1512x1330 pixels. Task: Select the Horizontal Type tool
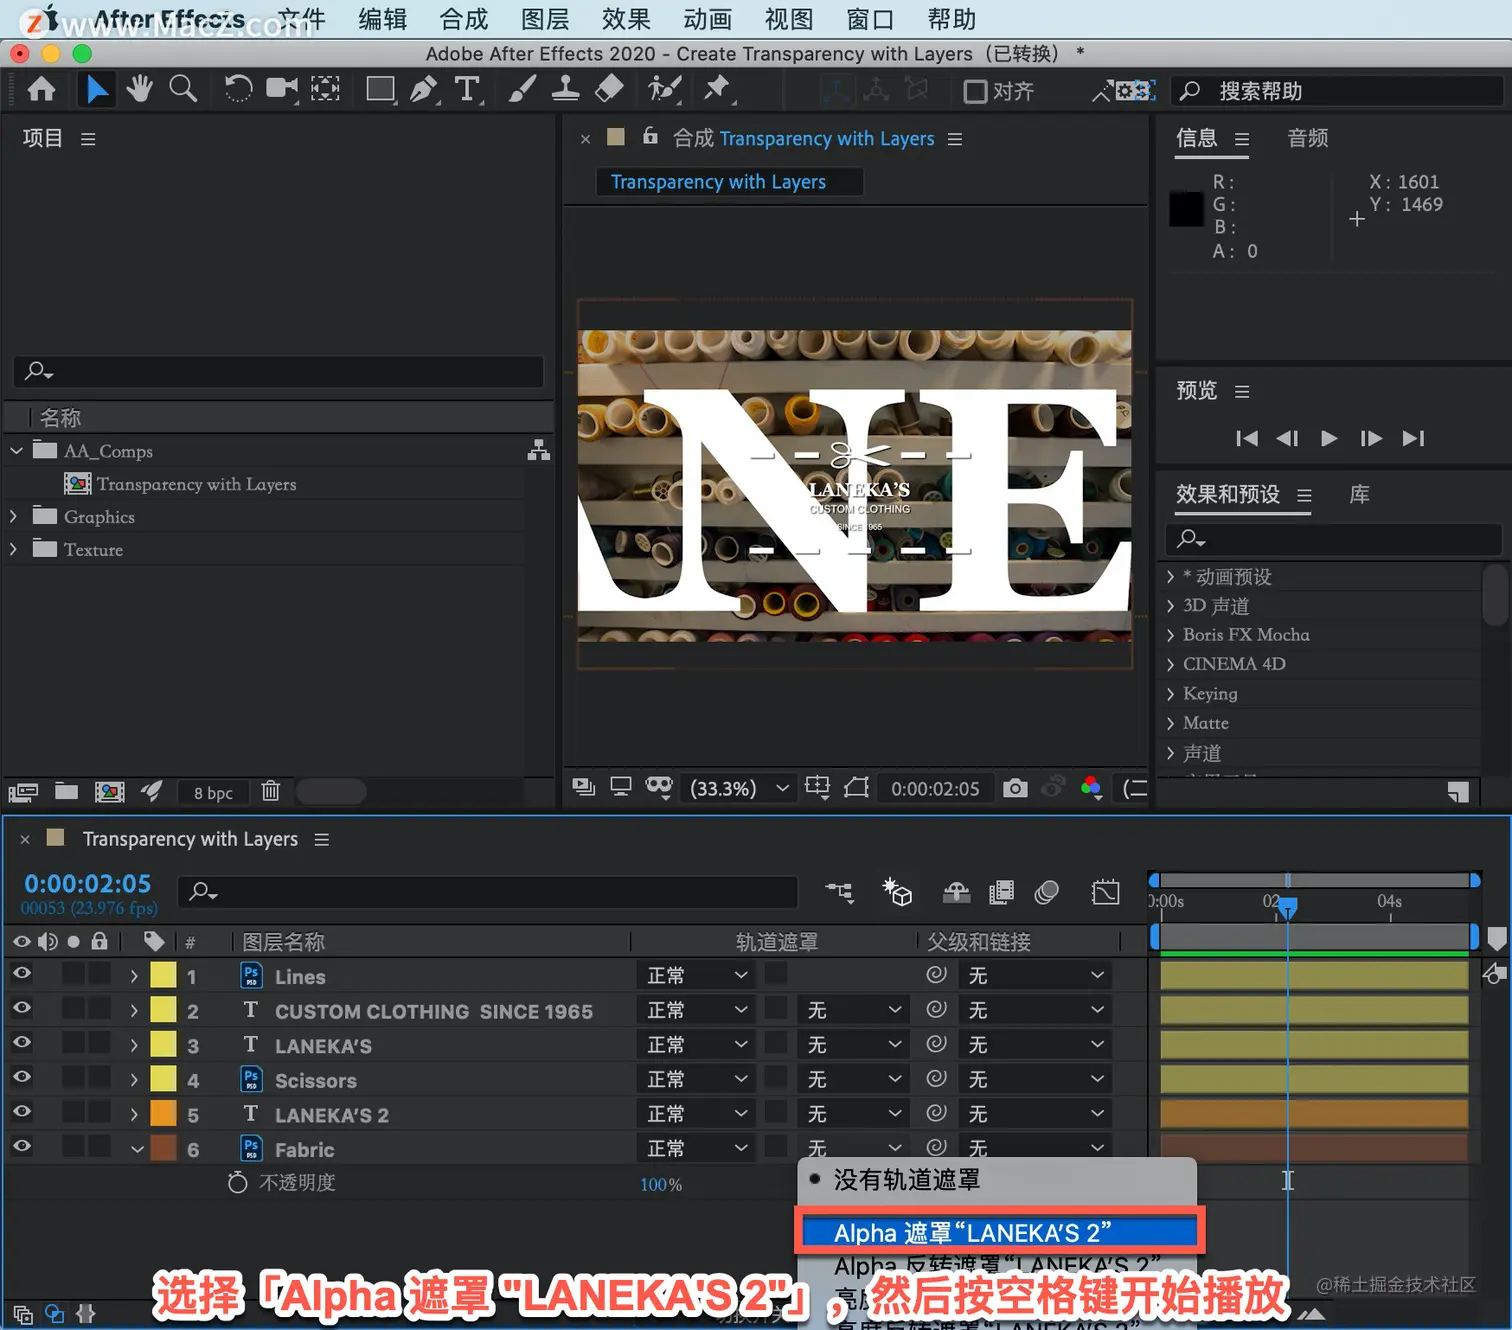click(x=467, y=90)
